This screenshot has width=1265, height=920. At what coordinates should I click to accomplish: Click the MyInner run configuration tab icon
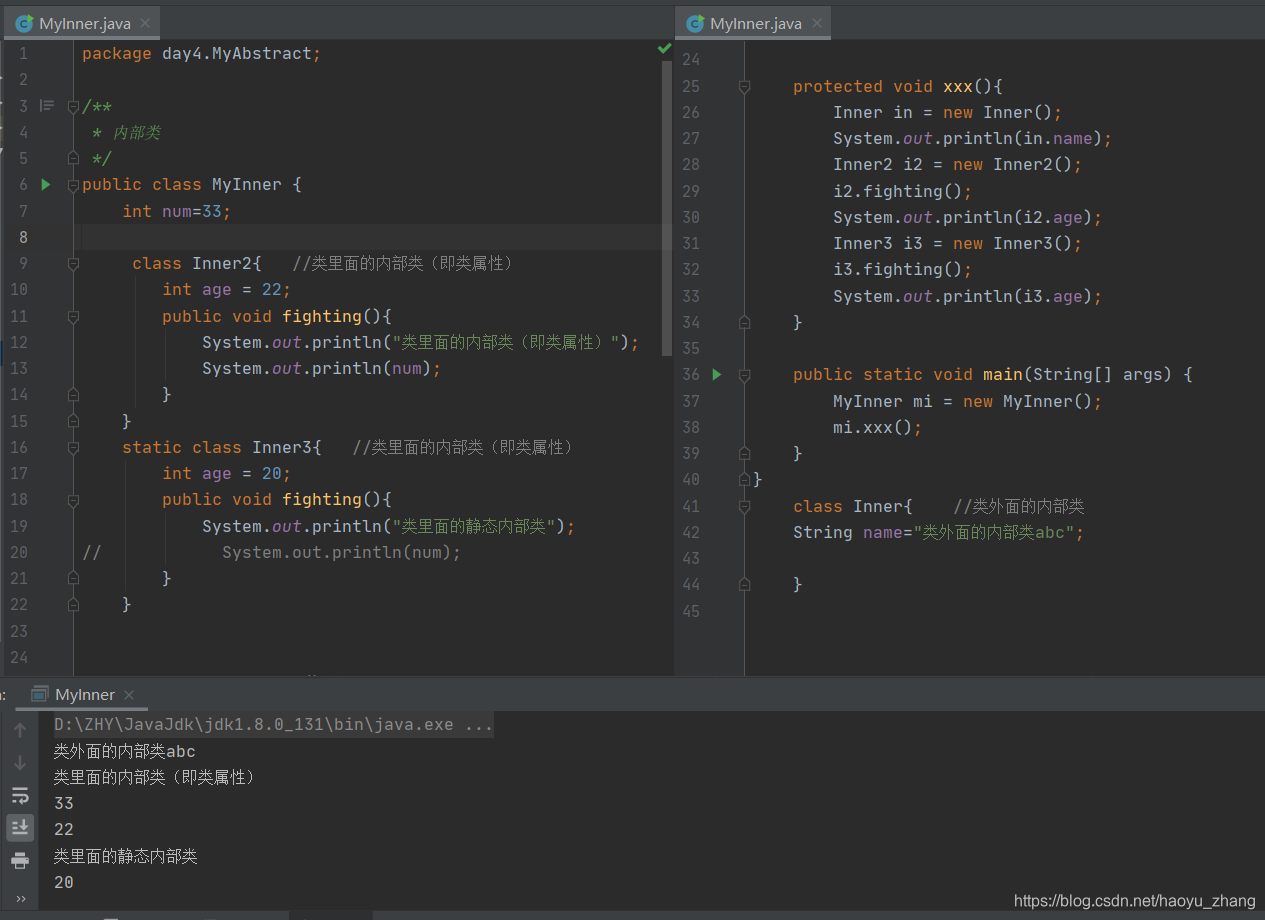pyautogui.click(x=39, y=694)
